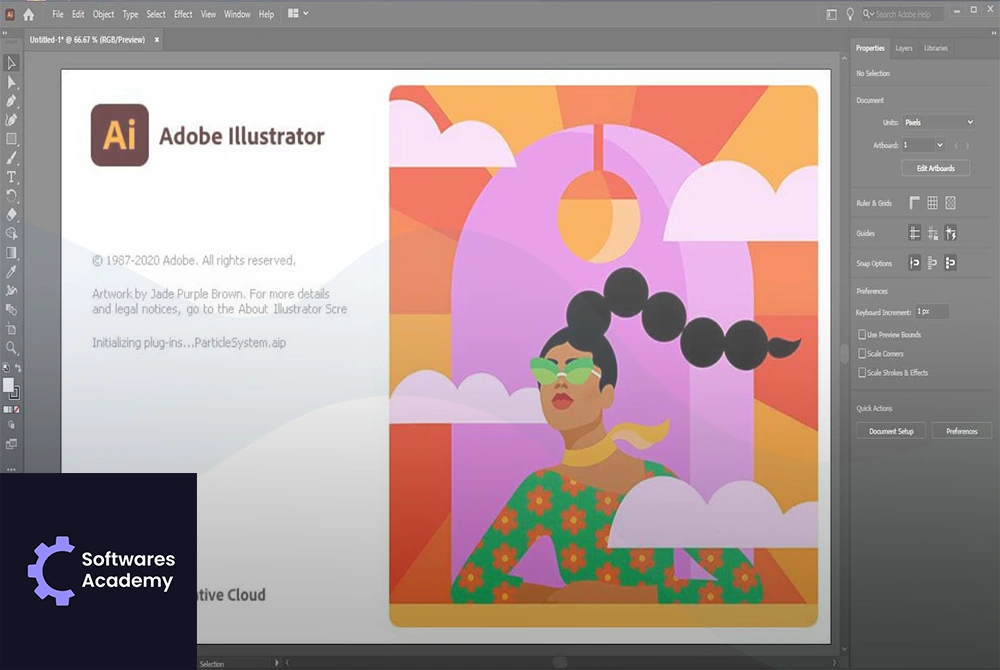Collapse the right panels double-arrow
Viewport: 1000px width, 670px height.
click(994, 33)
